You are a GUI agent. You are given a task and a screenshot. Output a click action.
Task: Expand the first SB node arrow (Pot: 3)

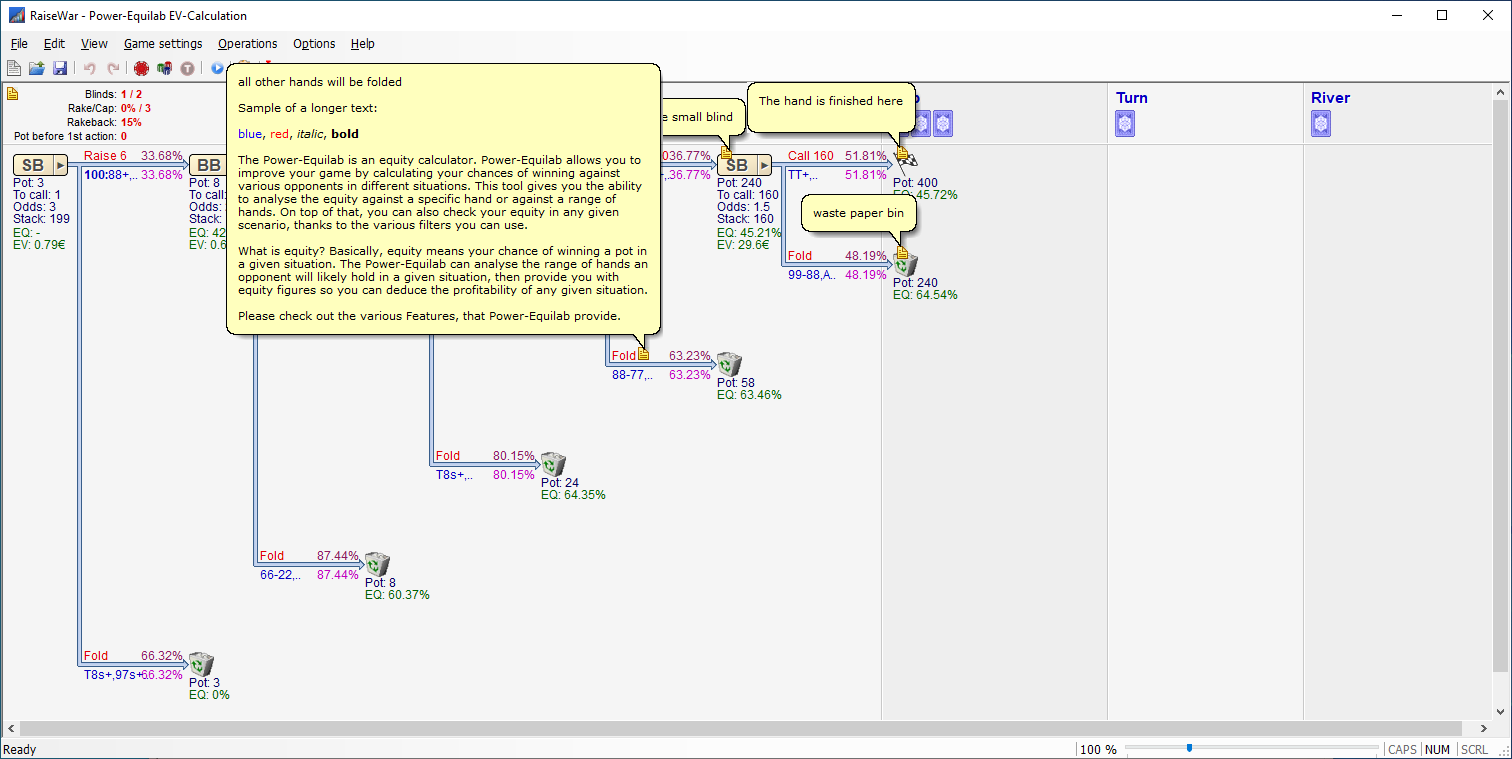pos(60,165)
